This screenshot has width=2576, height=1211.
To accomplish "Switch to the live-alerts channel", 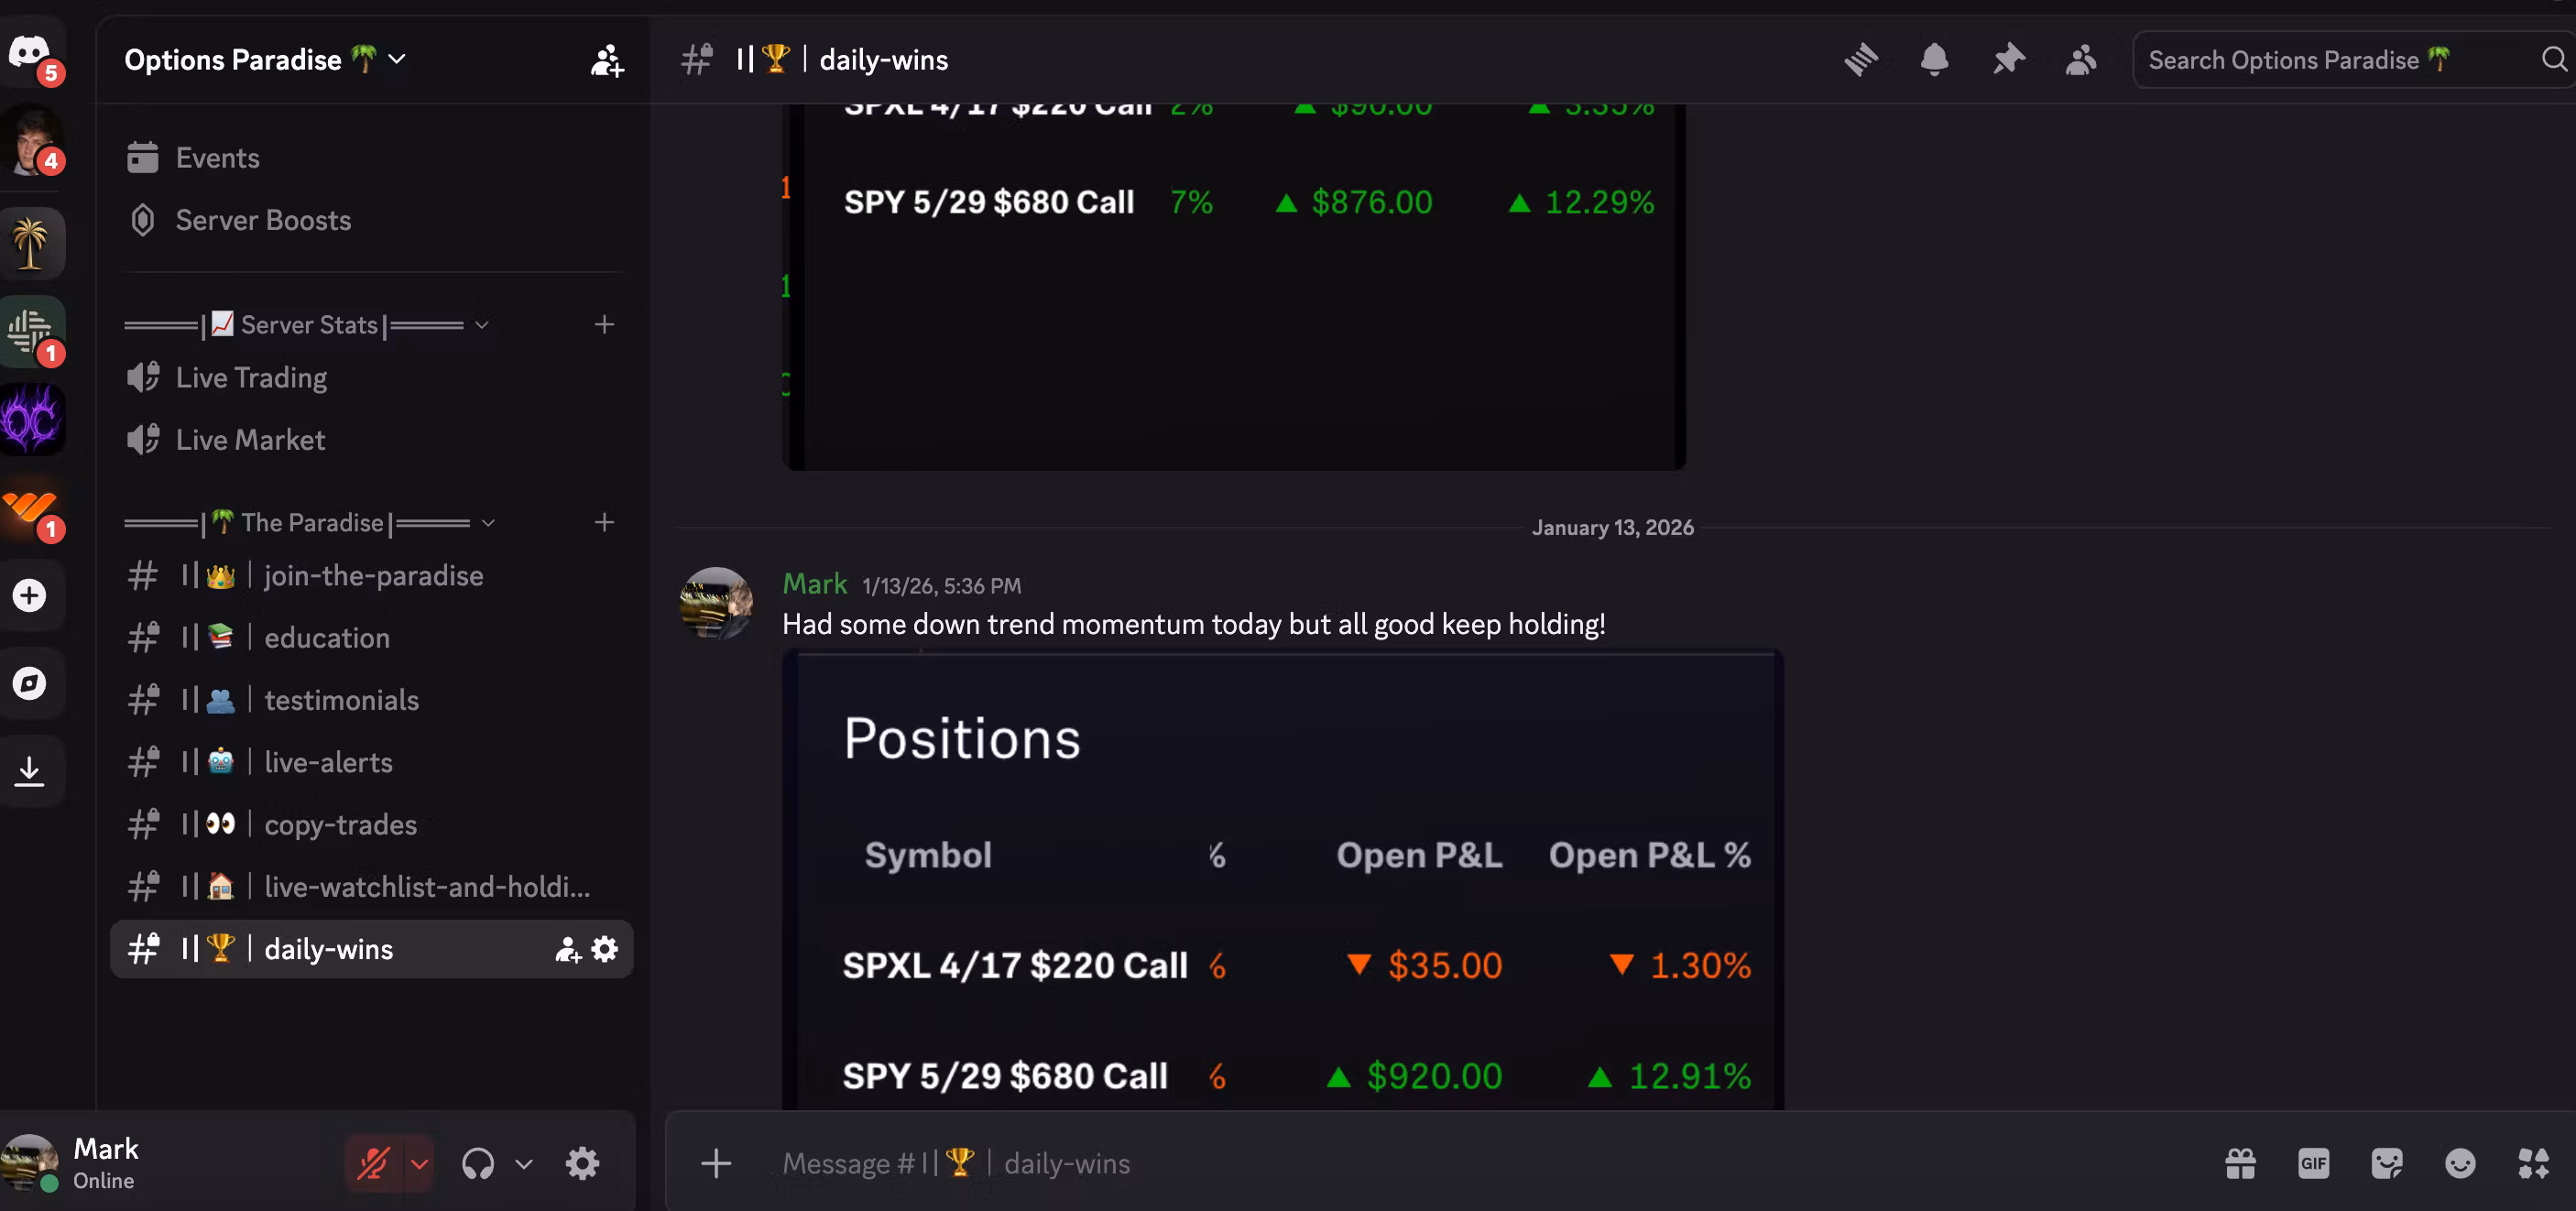I will coord(328,762).
